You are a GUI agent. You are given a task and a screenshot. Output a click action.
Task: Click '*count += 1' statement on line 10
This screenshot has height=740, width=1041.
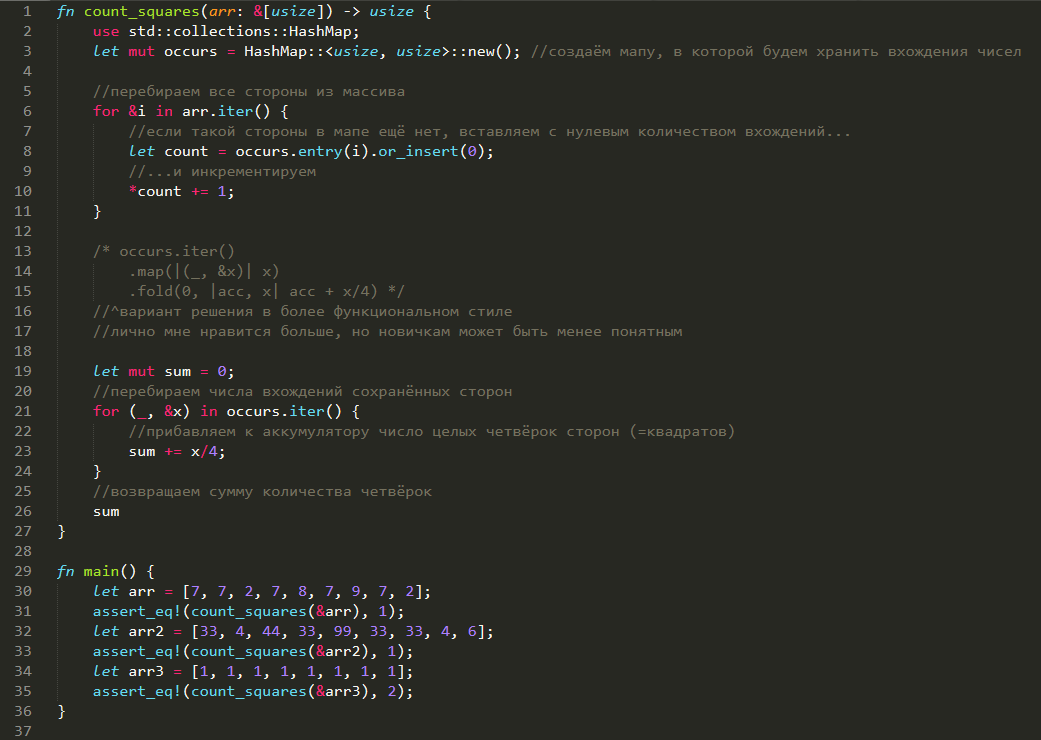tap(181, 191)
